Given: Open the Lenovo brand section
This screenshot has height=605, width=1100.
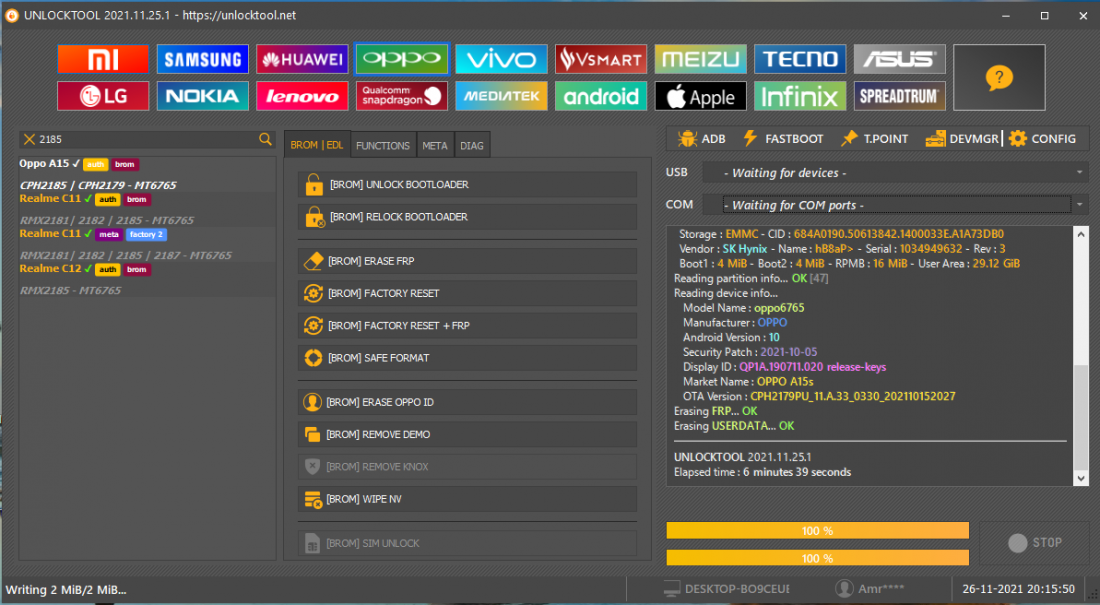Looking at the screenshot, I should click(302, 96).
